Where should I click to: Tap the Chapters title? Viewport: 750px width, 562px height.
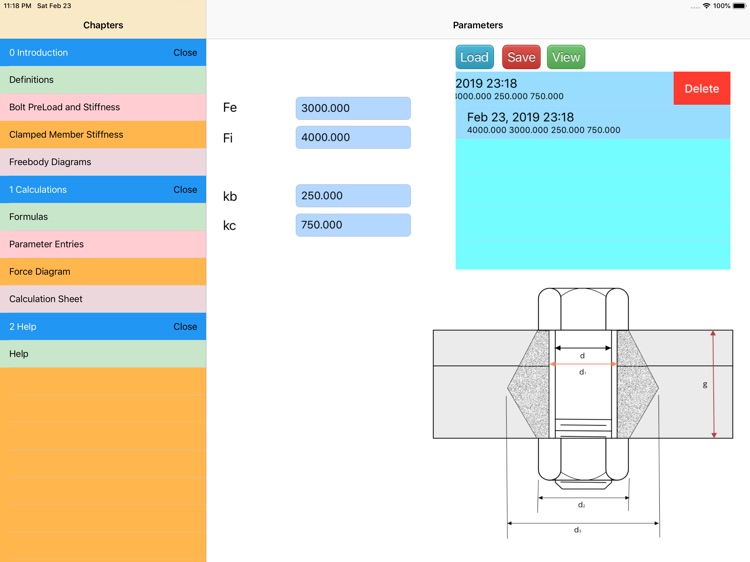103,25
